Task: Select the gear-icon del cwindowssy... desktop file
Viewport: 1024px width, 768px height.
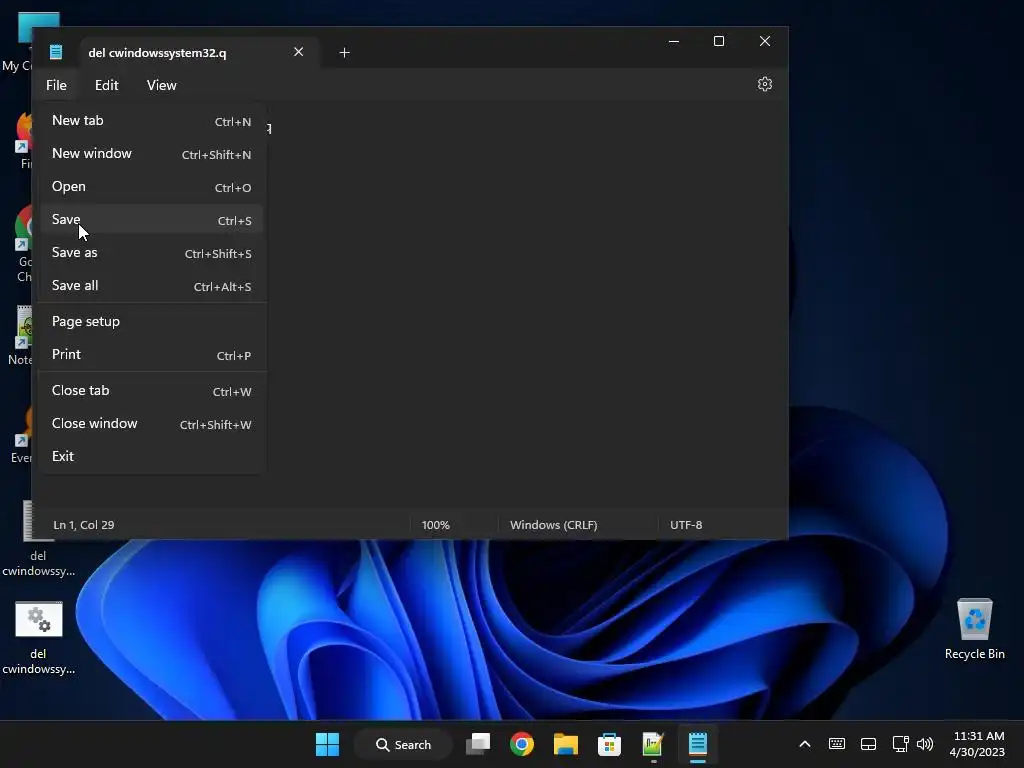Action: (x=39, y=638)
